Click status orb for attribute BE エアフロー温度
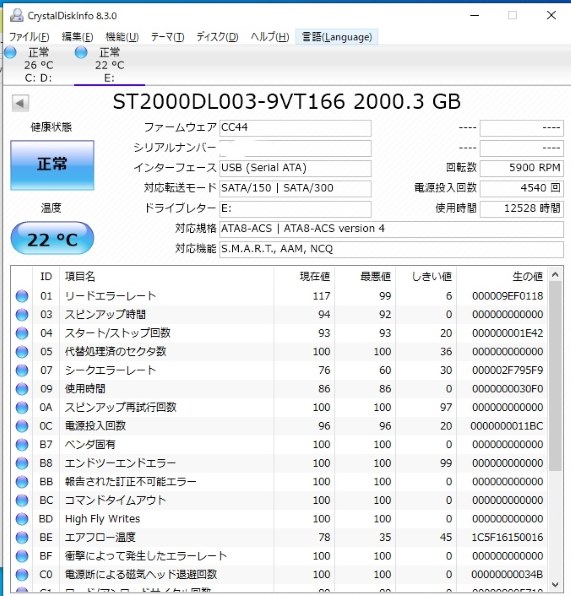 point(22,538)
